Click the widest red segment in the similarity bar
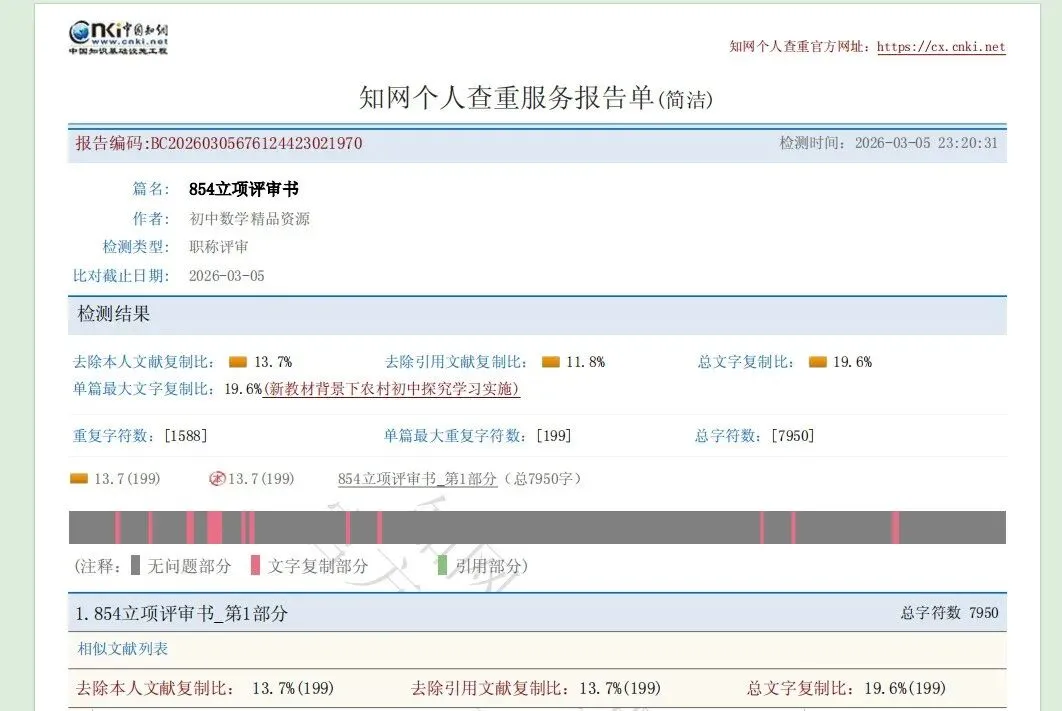1062x711 pixels. click(214, 527)
